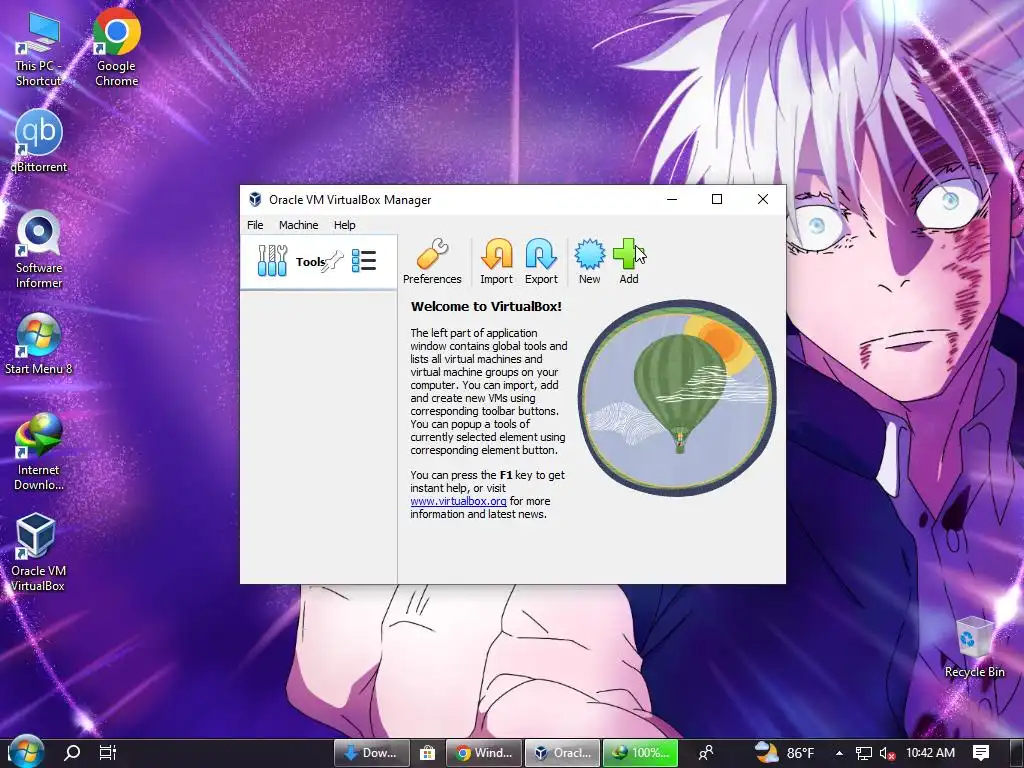Open the notification center icon

pyautogui.click(x=981, y=753)
